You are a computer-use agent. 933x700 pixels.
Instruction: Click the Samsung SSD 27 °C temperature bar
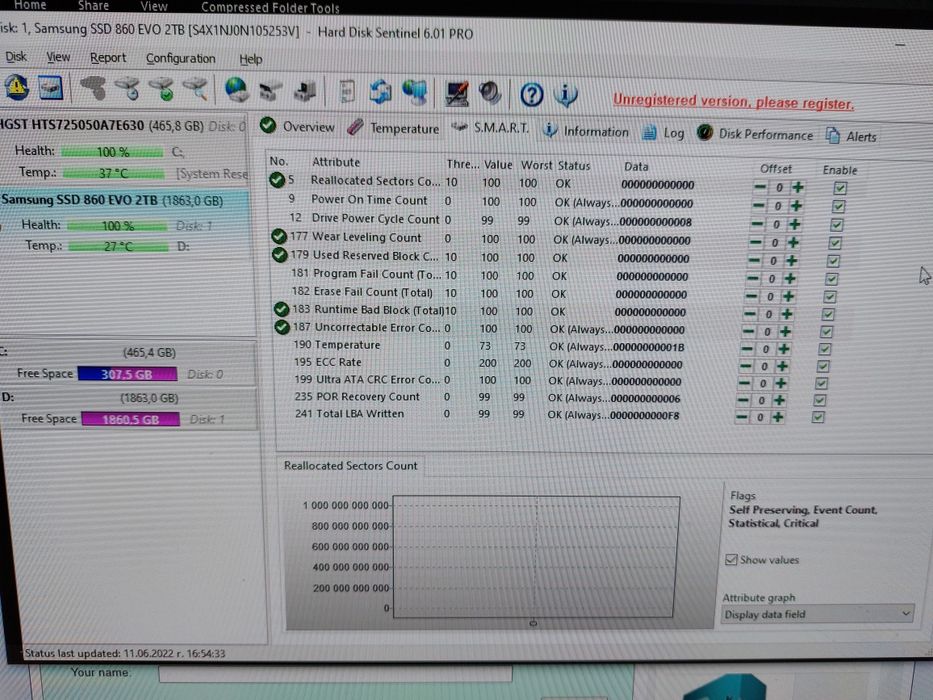[117, 246]
